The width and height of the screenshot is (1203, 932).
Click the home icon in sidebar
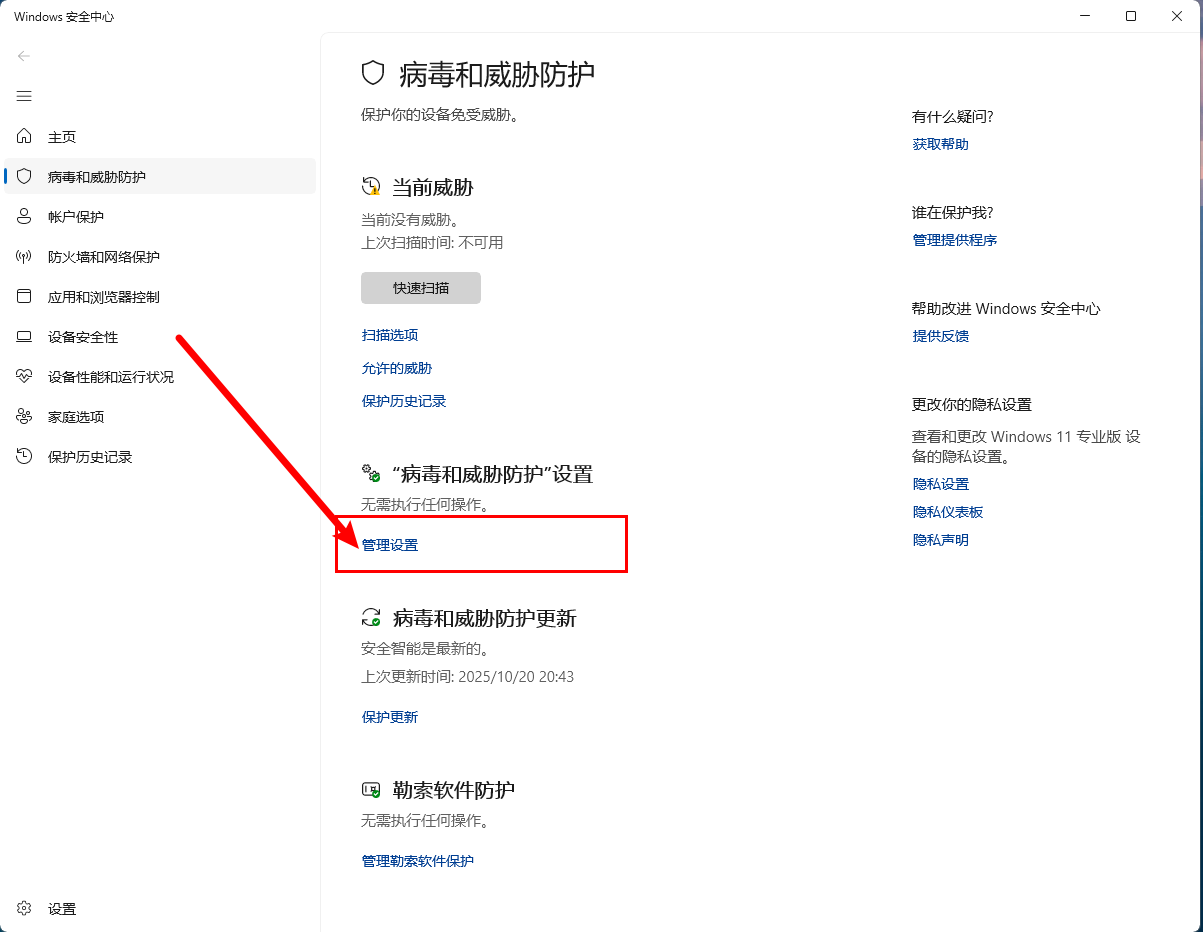point(24,136)
